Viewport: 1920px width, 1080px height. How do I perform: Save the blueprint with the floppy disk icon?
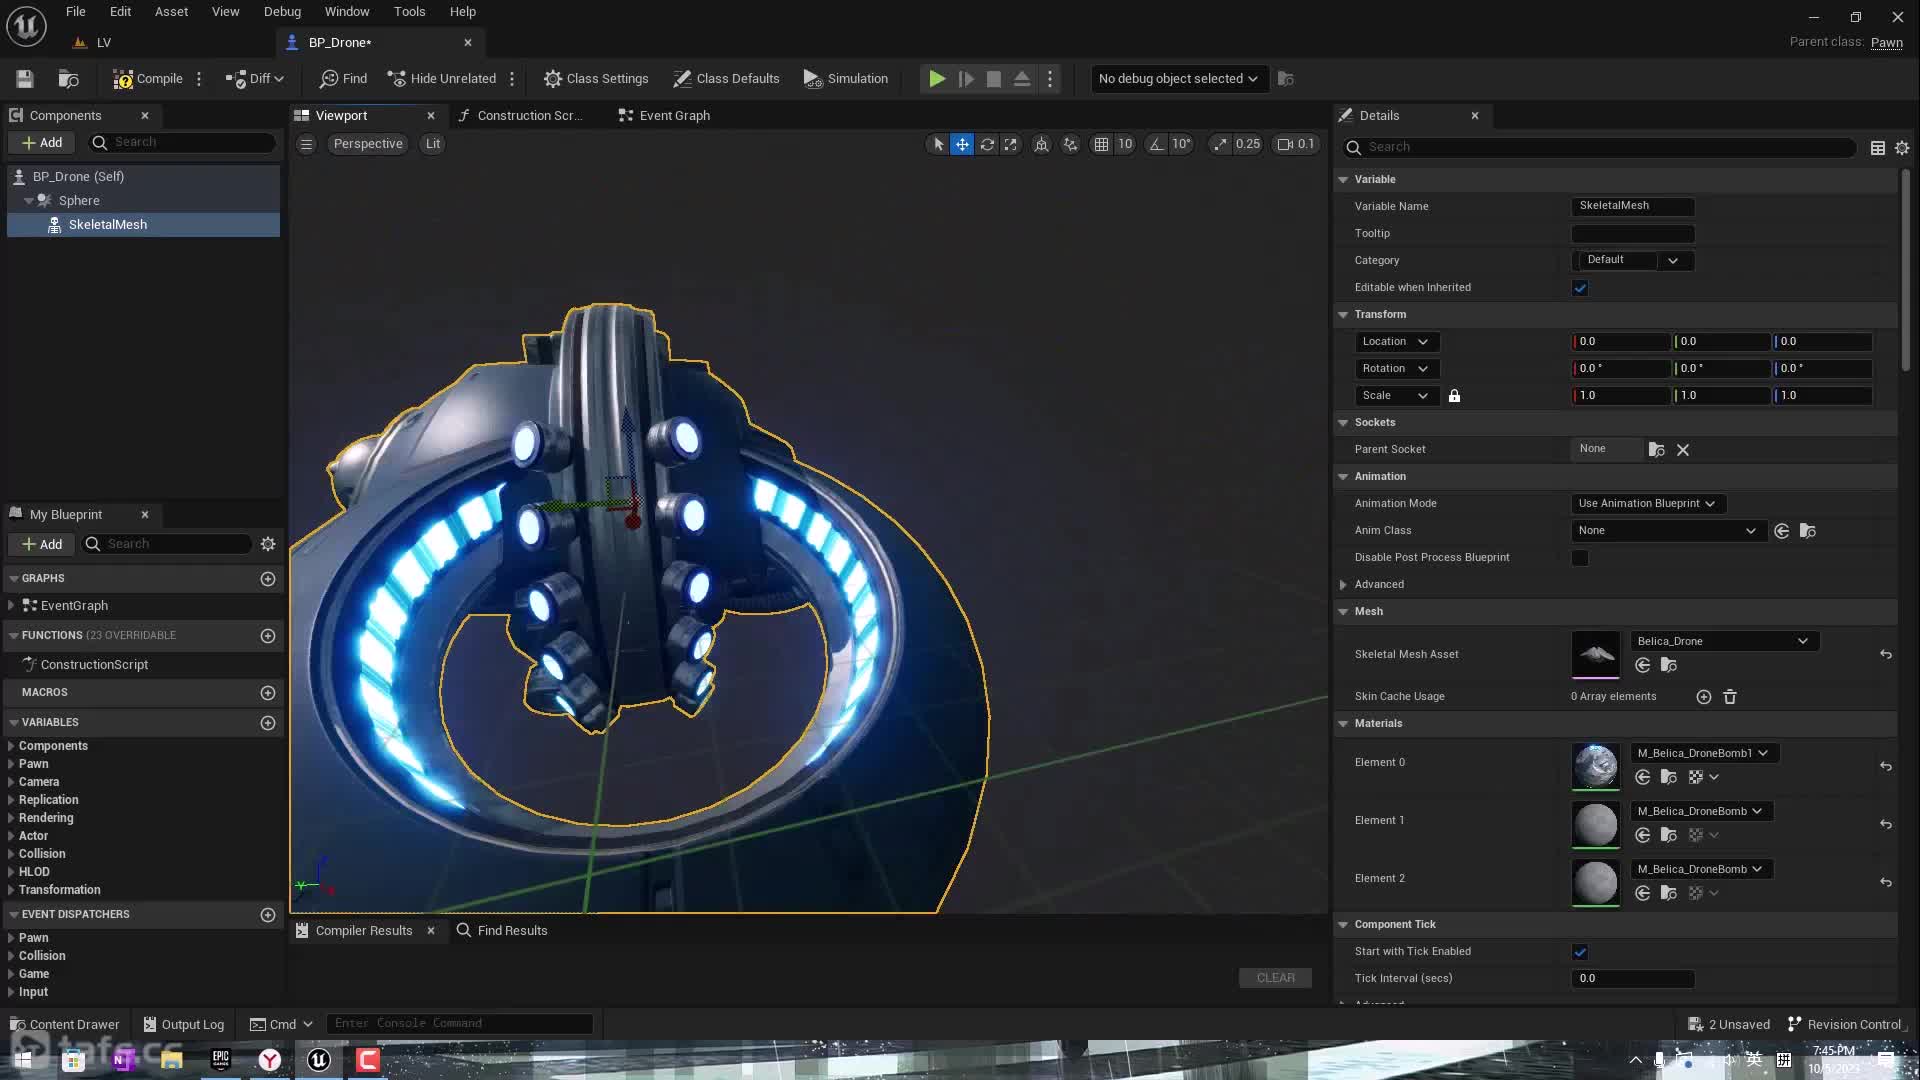point(25,79)
